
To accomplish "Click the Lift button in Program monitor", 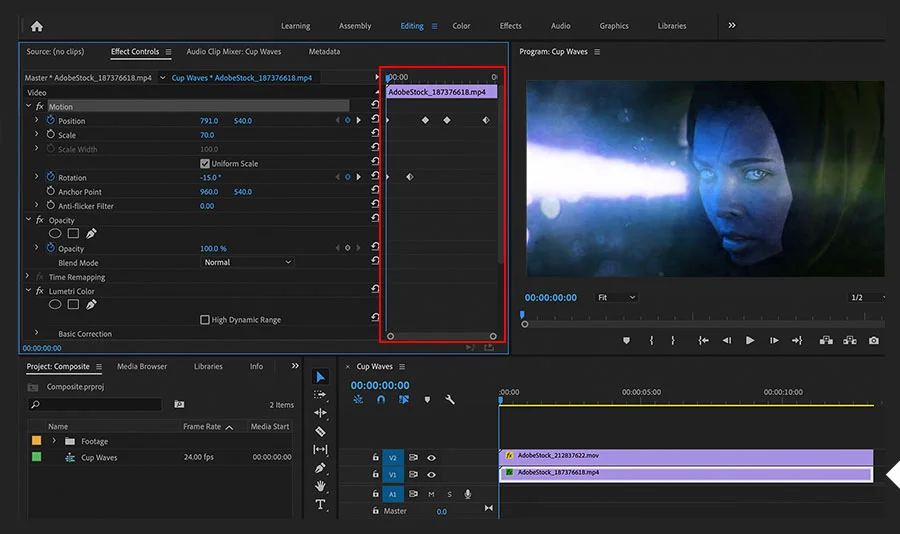I will click(x=826, y=340).
